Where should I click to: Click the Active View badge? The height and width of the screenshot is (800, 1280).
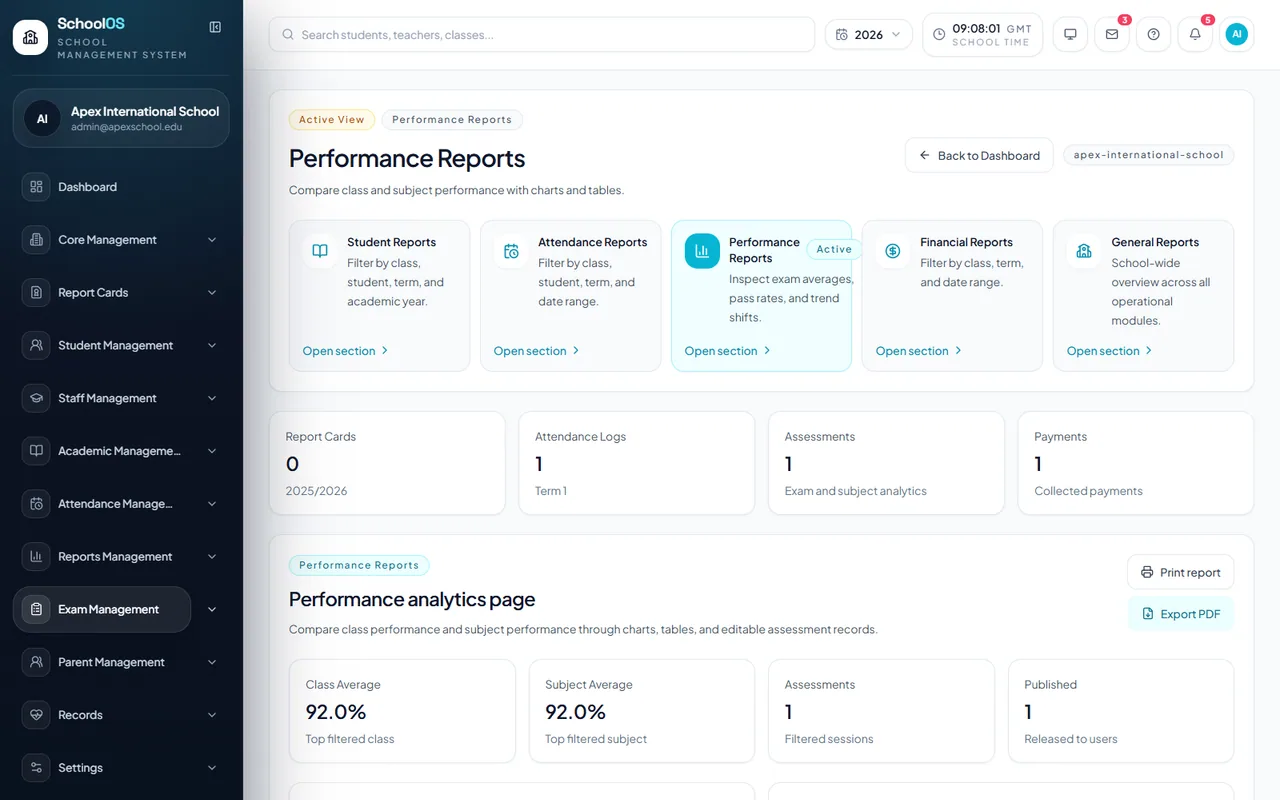click(x=332, y=120)
